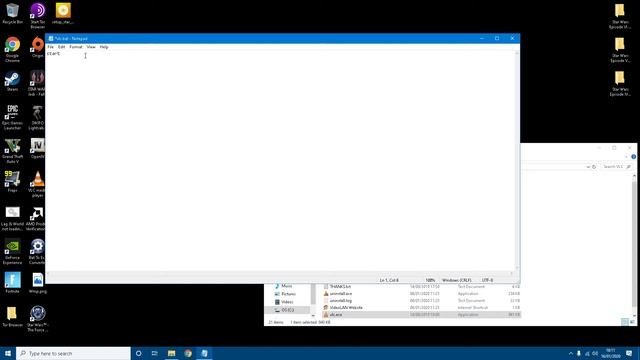Select the topmost Star Wars Episode folder
The height and width of the screenshot is (360, 640).
pos(620,16)
